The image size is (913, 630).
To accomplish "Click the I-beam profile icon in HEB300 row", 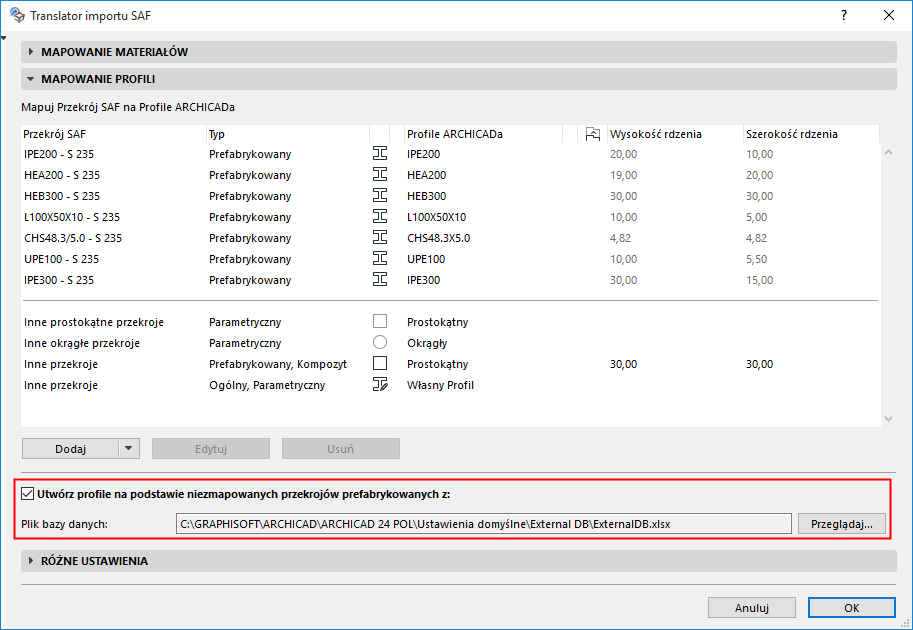I will point(380,196).
